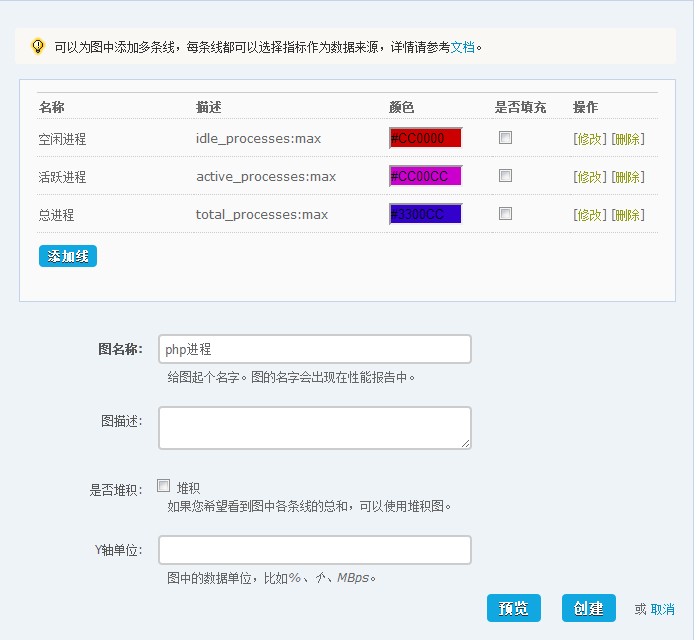Enable fill for 活跃进程 line
Viewport: 697px width, 640px height.
click(x=506, y=176)
